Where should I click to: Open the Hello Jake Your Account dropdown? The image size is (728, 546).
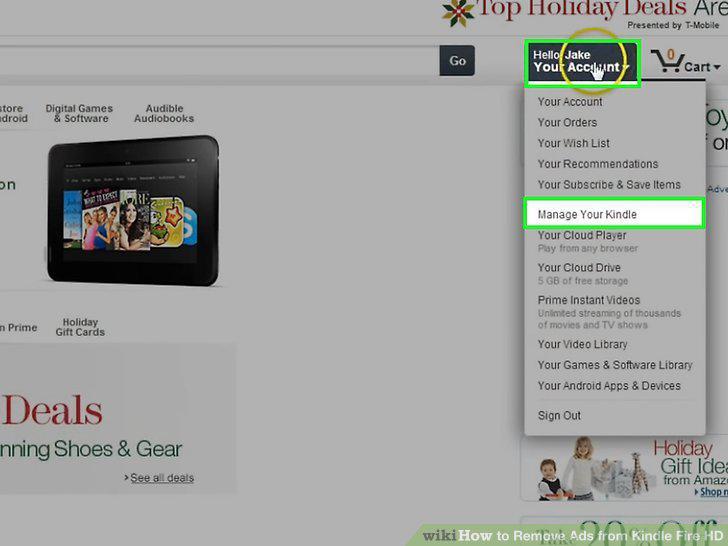coord(583,62)
